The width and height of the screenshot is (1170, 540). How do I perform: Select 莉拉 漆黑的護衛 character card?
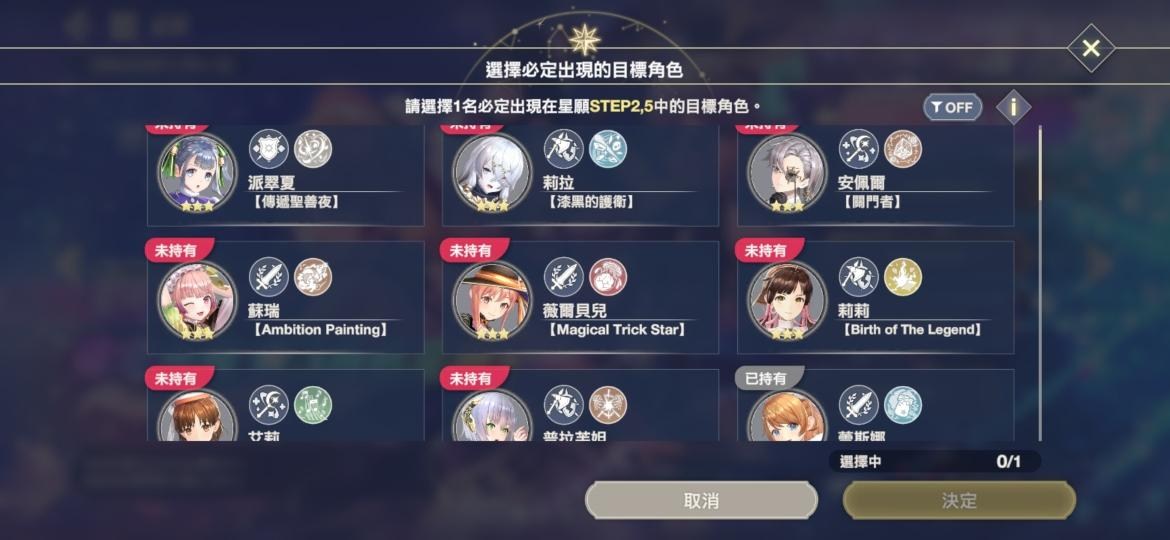click(x=581, y=176)
